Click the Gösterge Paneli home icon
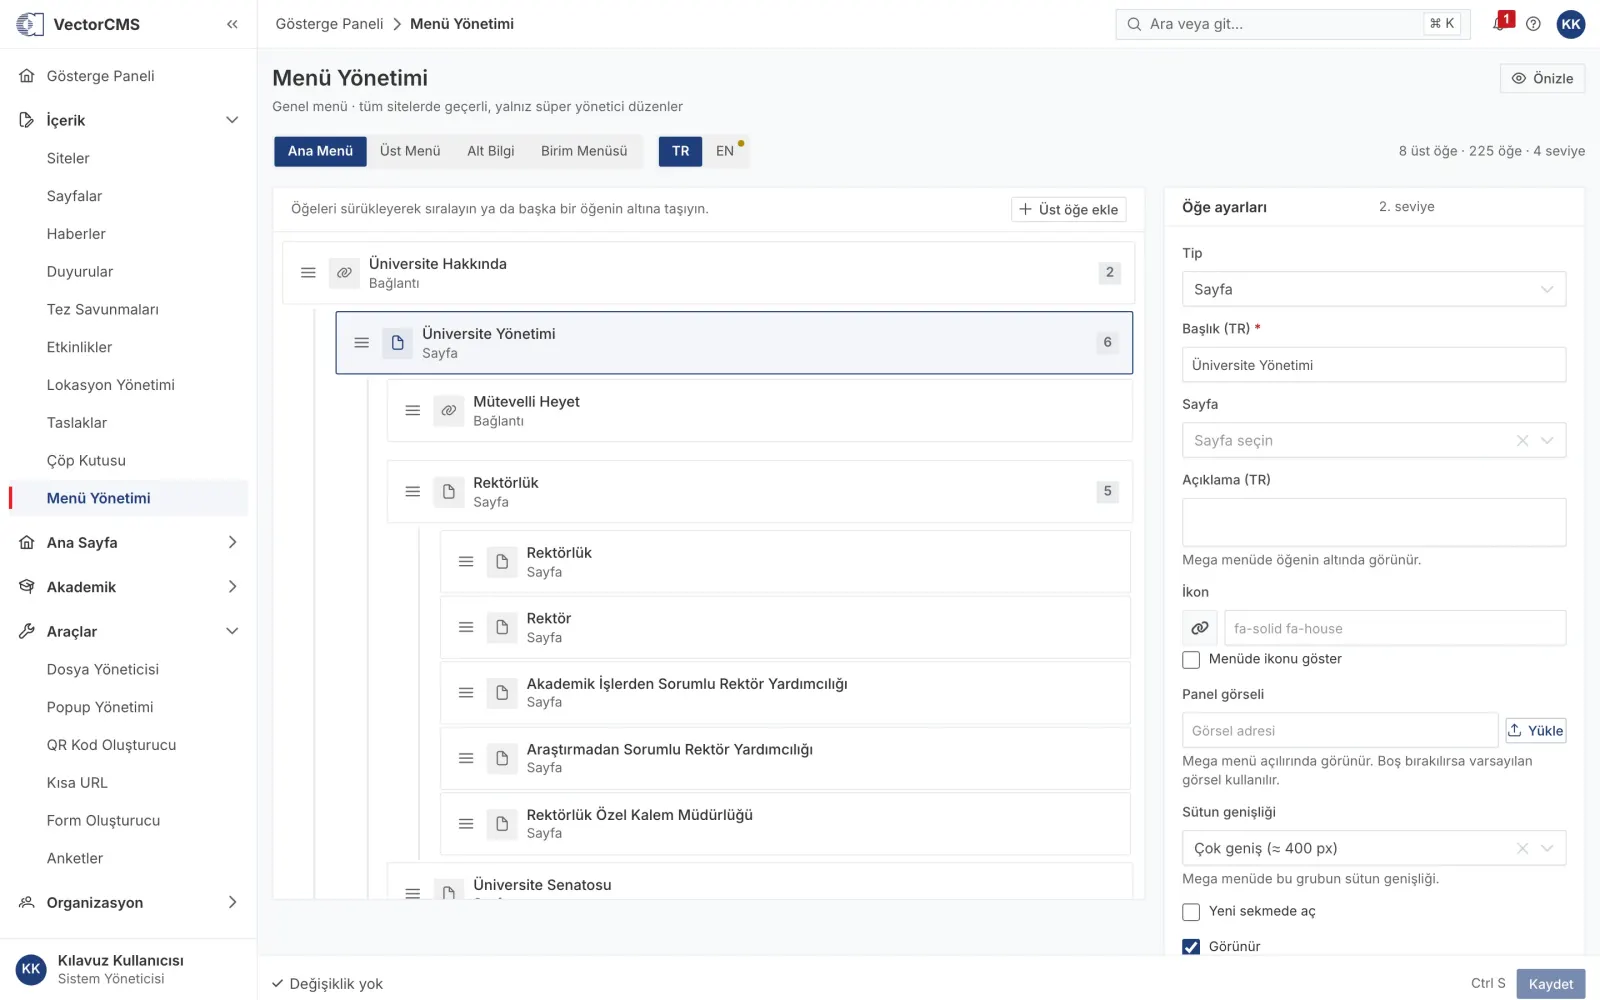The width and height of the screenshot is (1600, 1000). [x=27, y=76]
